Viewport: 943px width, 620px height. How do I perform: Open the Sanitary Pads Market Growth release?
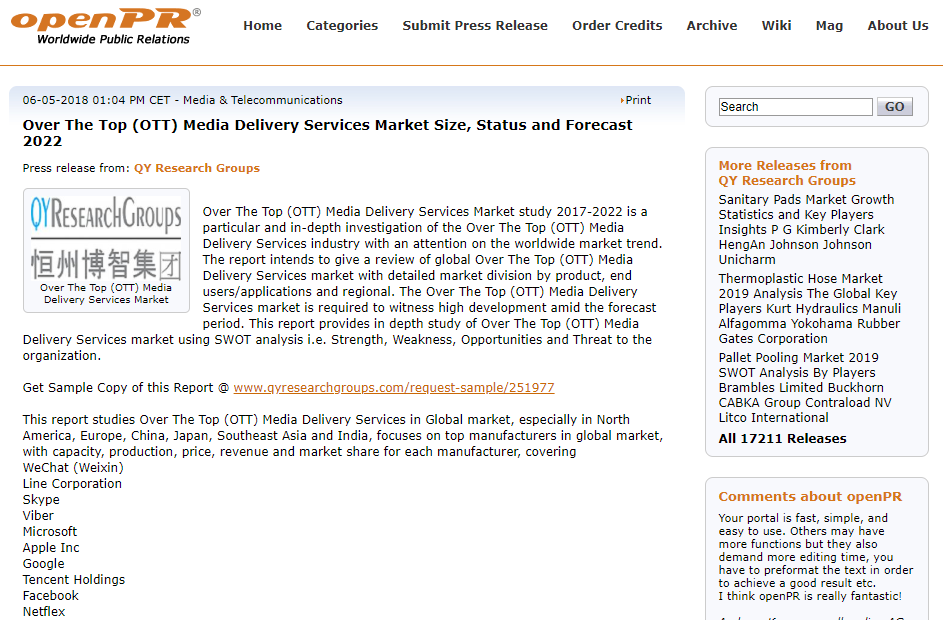coord(806,229)
